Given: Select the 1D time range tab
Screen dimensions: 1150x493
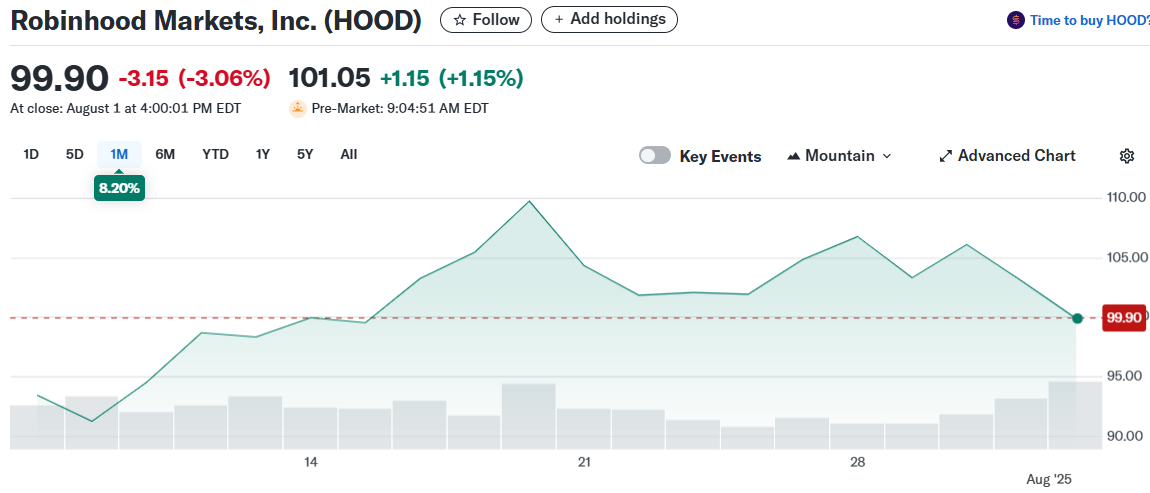Looking at the screenshot, I should (x=31, y=154).
